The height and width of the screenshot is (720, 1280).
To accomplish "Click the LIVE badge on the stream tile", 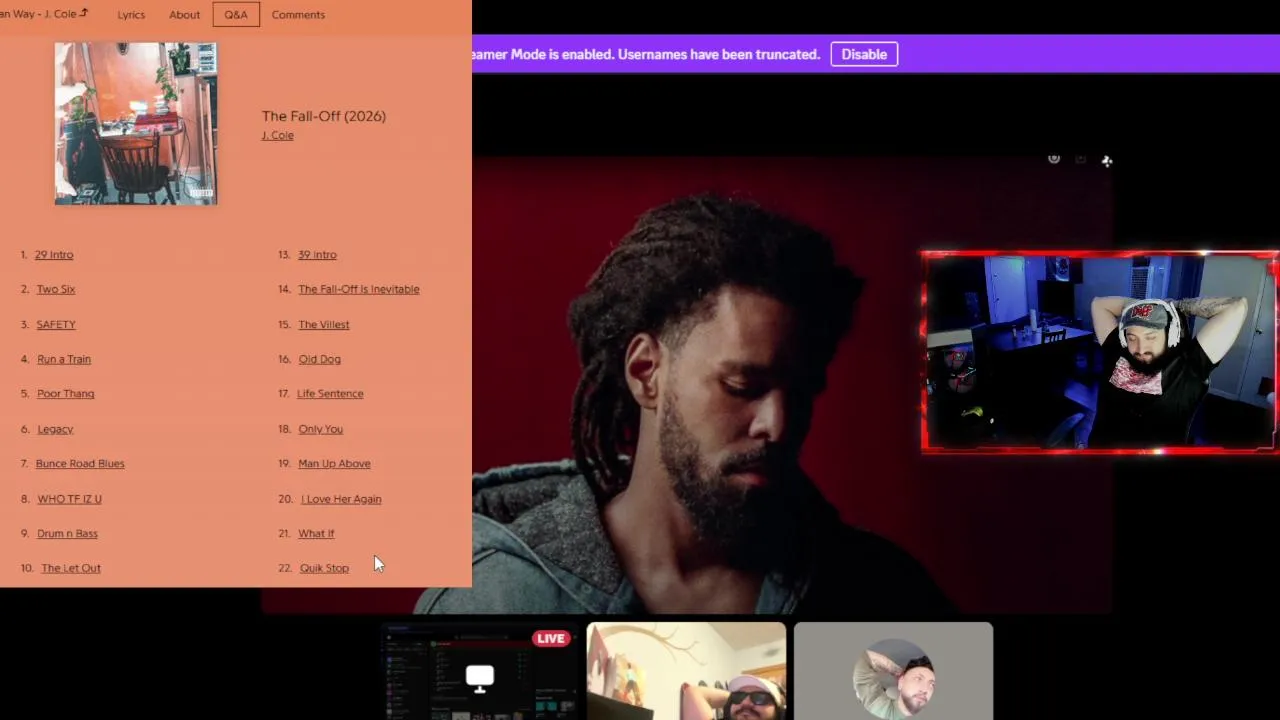I will click(x=551, y=638).
